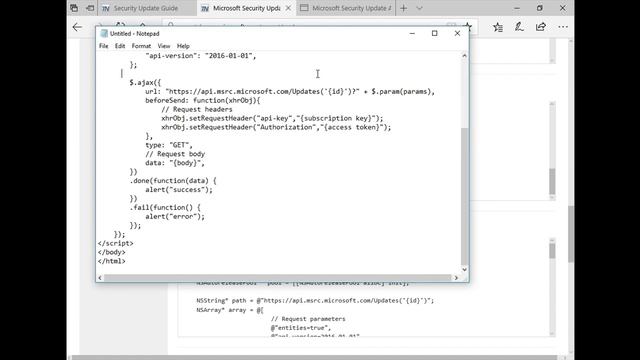Click Notepad horizontal scrollbar right arrow
640x360 pixels.
[456, 278]
